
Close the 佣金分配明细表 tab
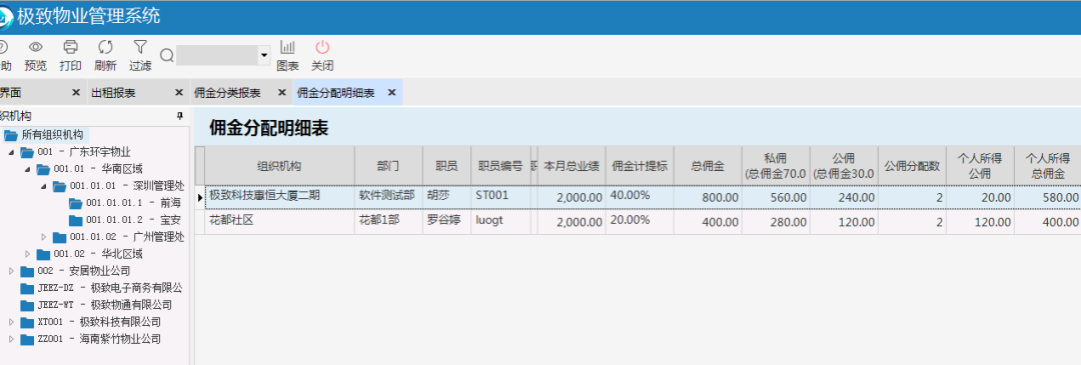point(392,92)
